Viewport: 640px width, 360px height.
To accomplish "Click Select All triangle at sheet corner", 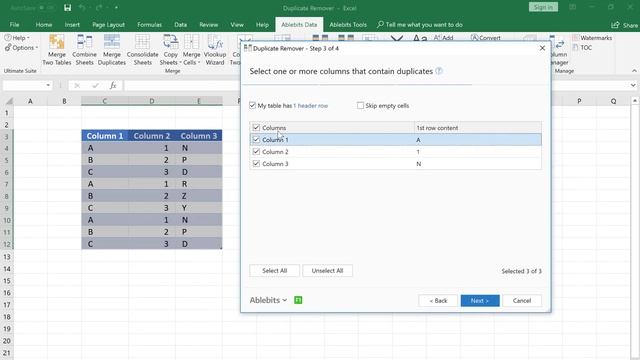I will [9, 101].
